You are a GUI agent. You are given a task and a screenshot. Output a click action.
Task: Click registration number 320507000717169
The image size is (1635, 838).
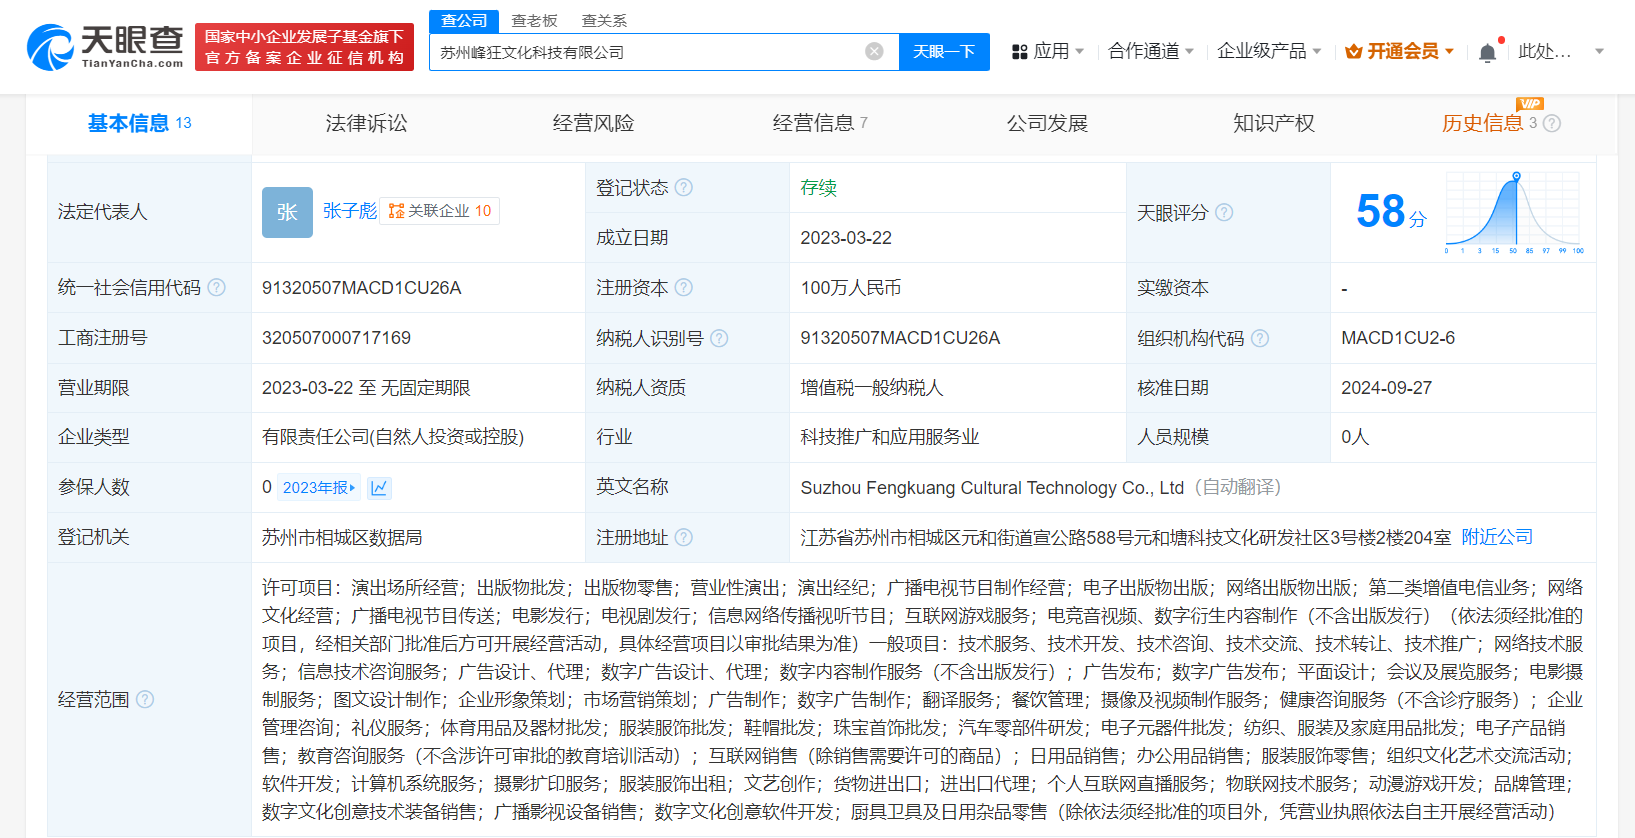pyautogui.click(x=336, y=338)
